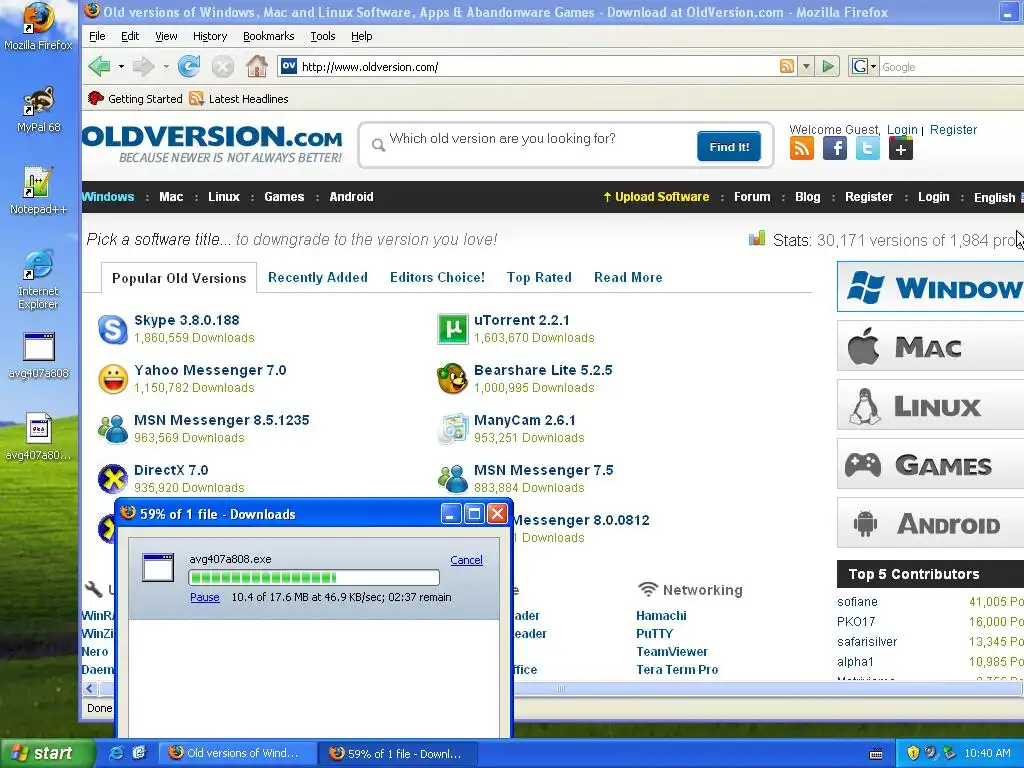Image resolution: width=1024 pixels, height=768 pixels.
Task: Click the Bearshare Lite bear icon
Action: pyautogui.click(x=453, y=379)
